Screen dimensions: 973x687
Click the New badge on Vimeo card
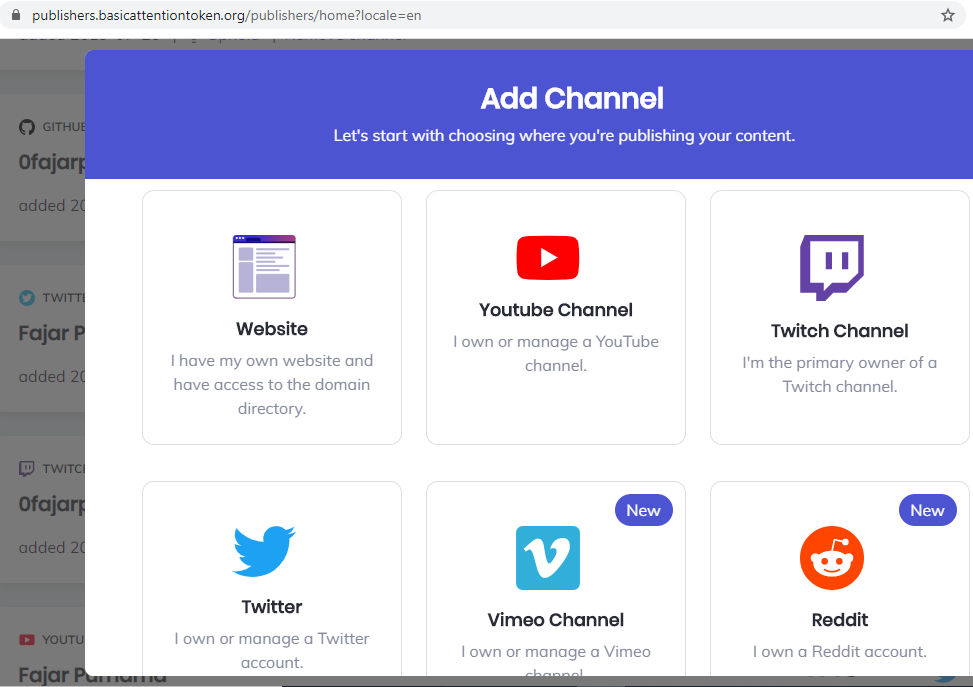coord(643,510)
